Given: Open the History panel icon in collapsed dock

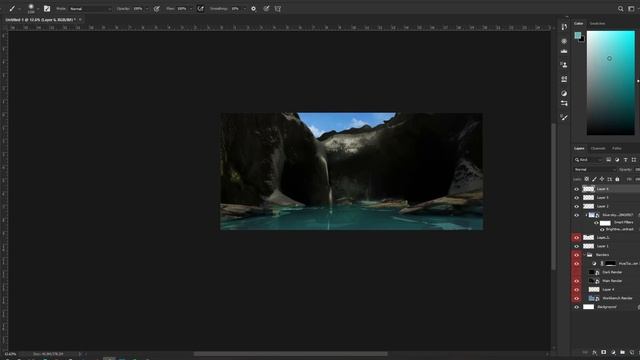Looking at the screenshot, I should pyautogui.click(x=564, y=27).
